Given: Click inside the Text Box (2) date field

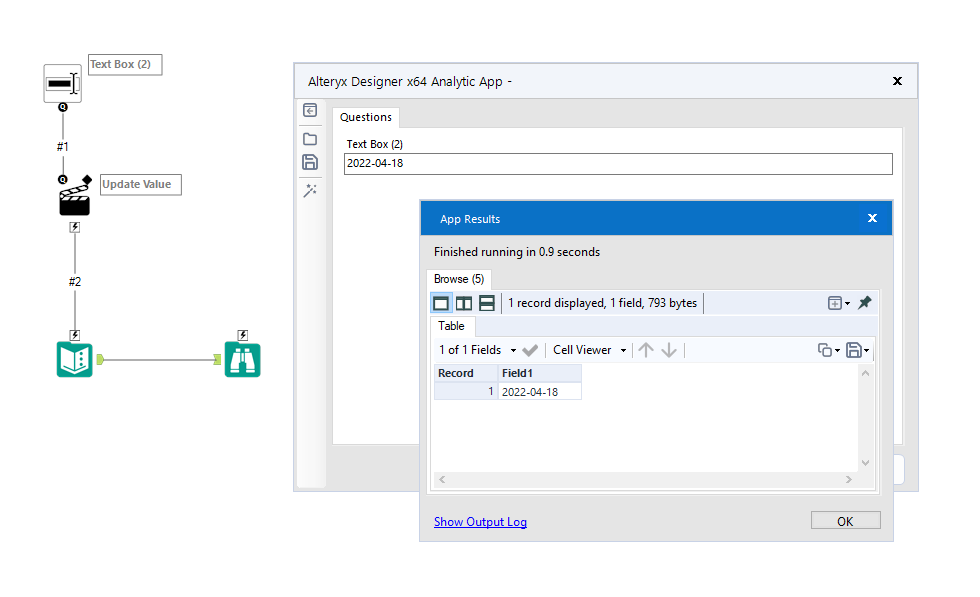Looking at the screenshot, I should coord(620,163).
